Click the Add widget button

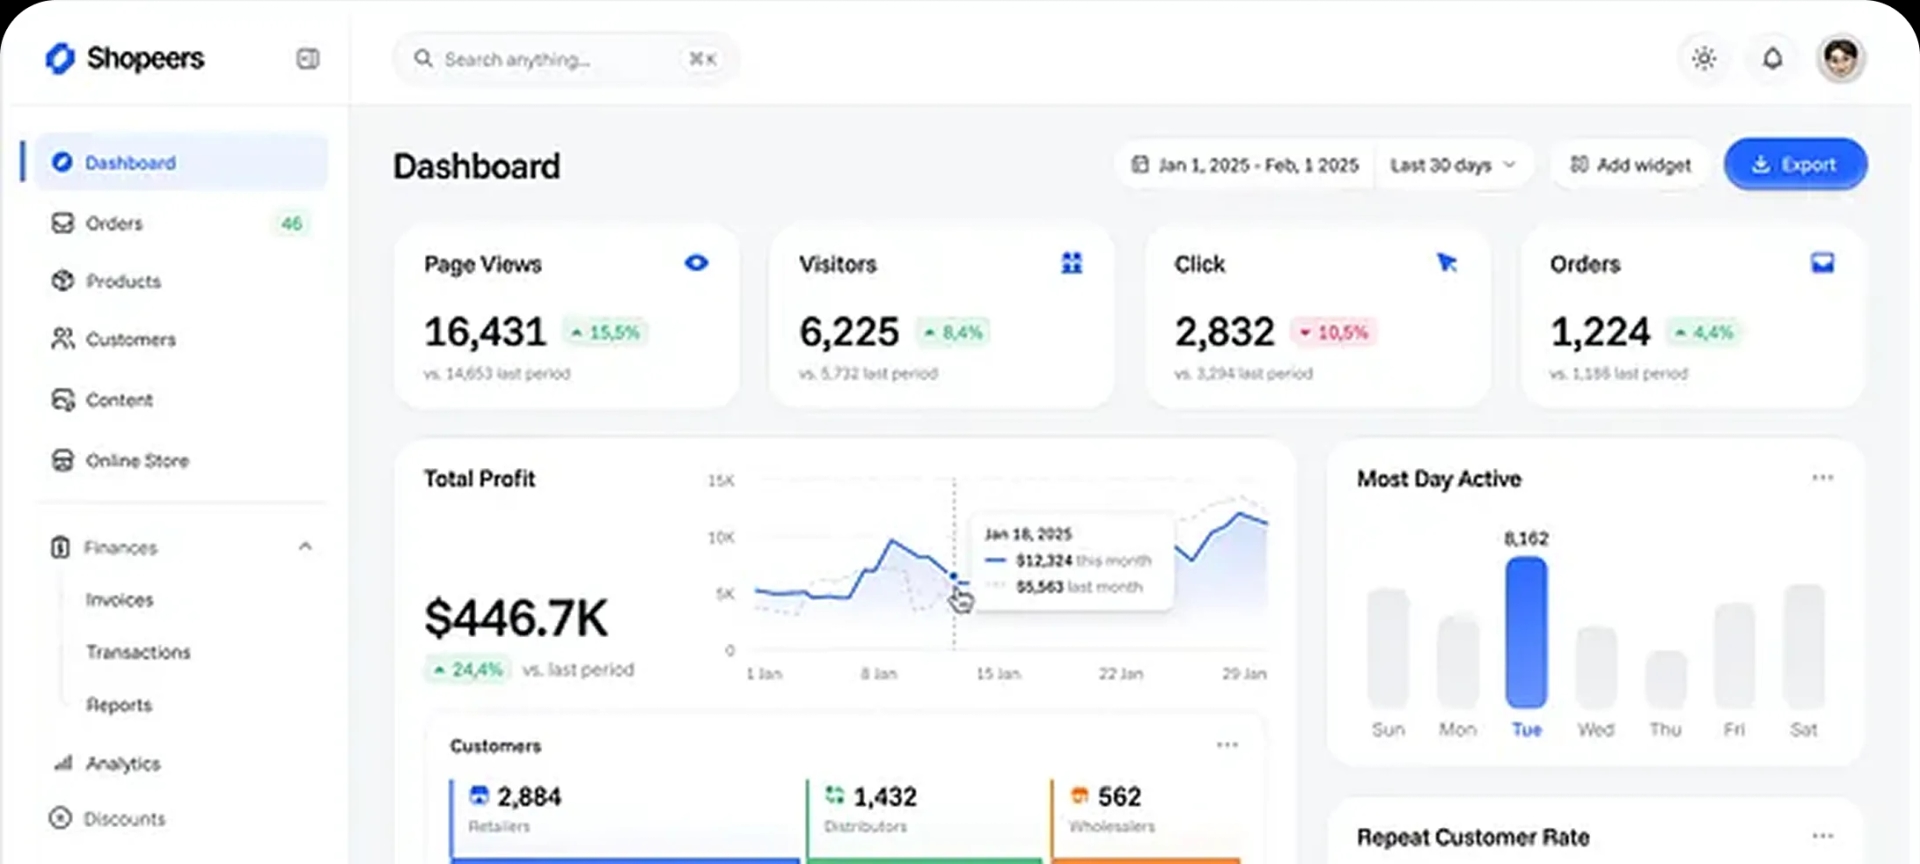tap(1630, 165)
